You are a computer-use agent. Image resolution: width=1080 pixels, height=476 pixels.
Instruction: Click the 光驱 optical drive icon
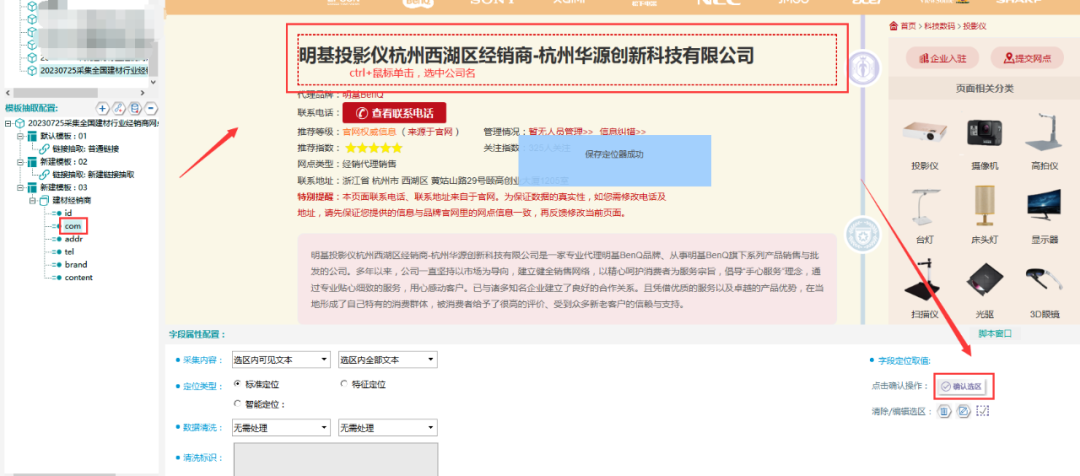coord(984,281)
